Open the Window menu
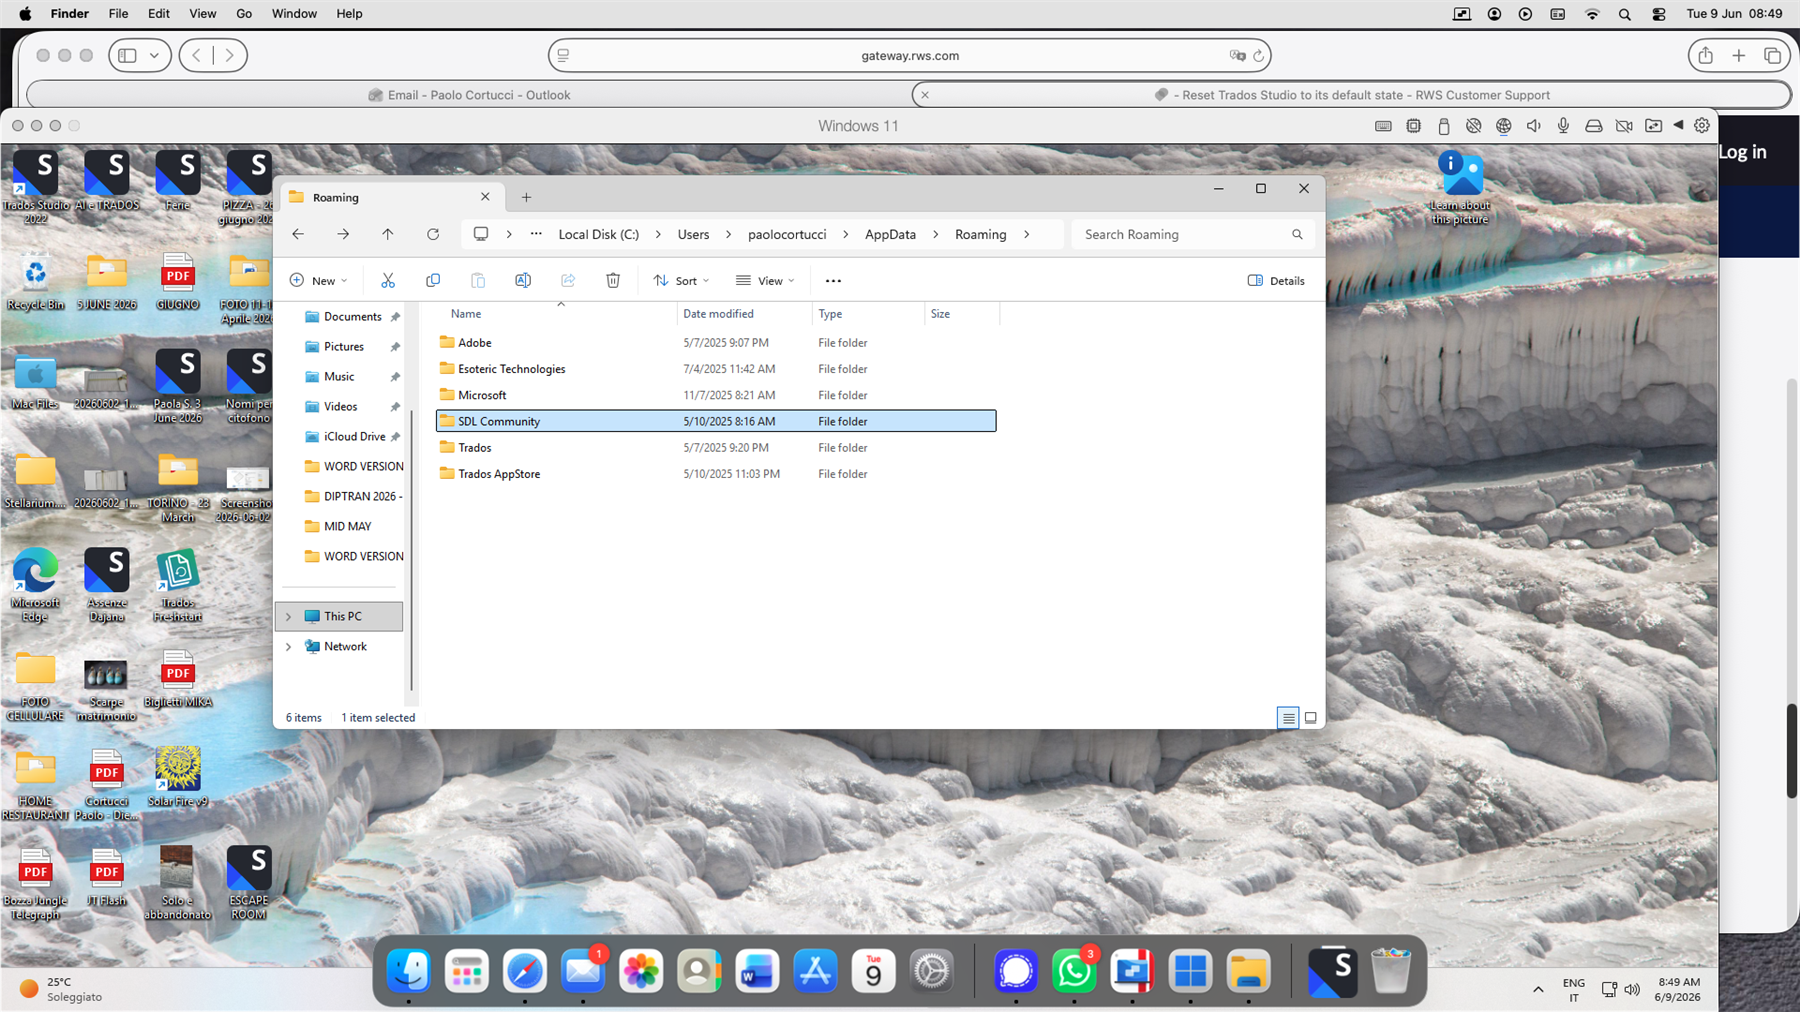1800x1012 pixels. pyautogui.click(x=294, y=14)
